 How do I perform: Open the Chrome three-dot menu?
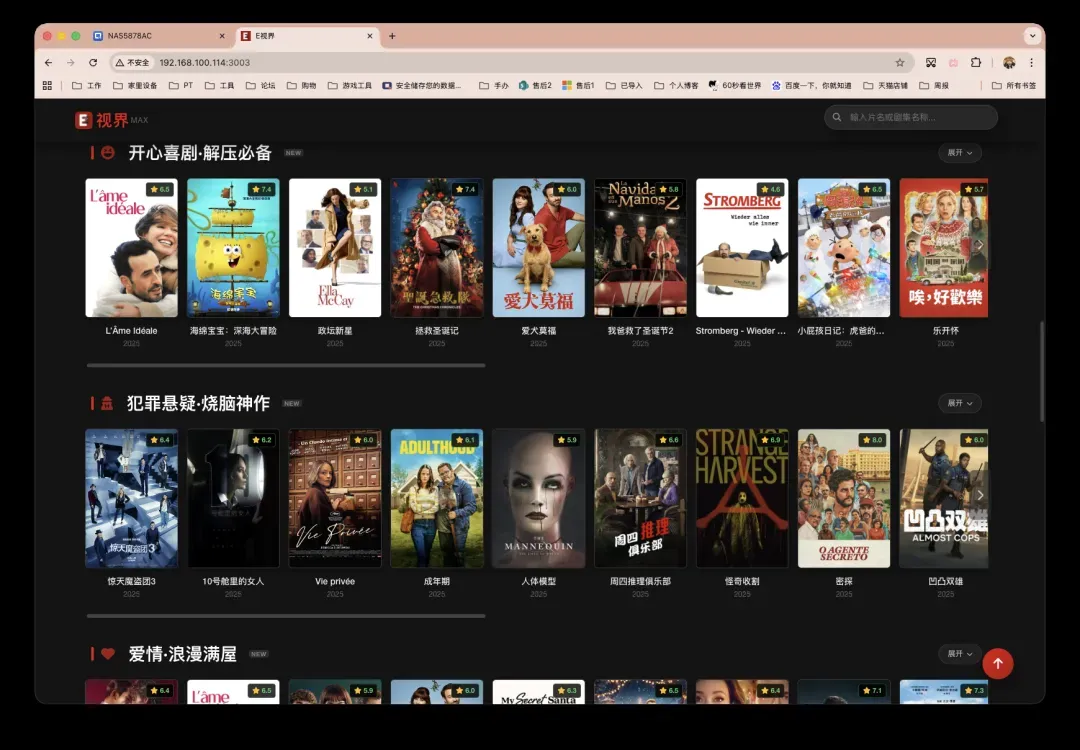click(1031, 63)
